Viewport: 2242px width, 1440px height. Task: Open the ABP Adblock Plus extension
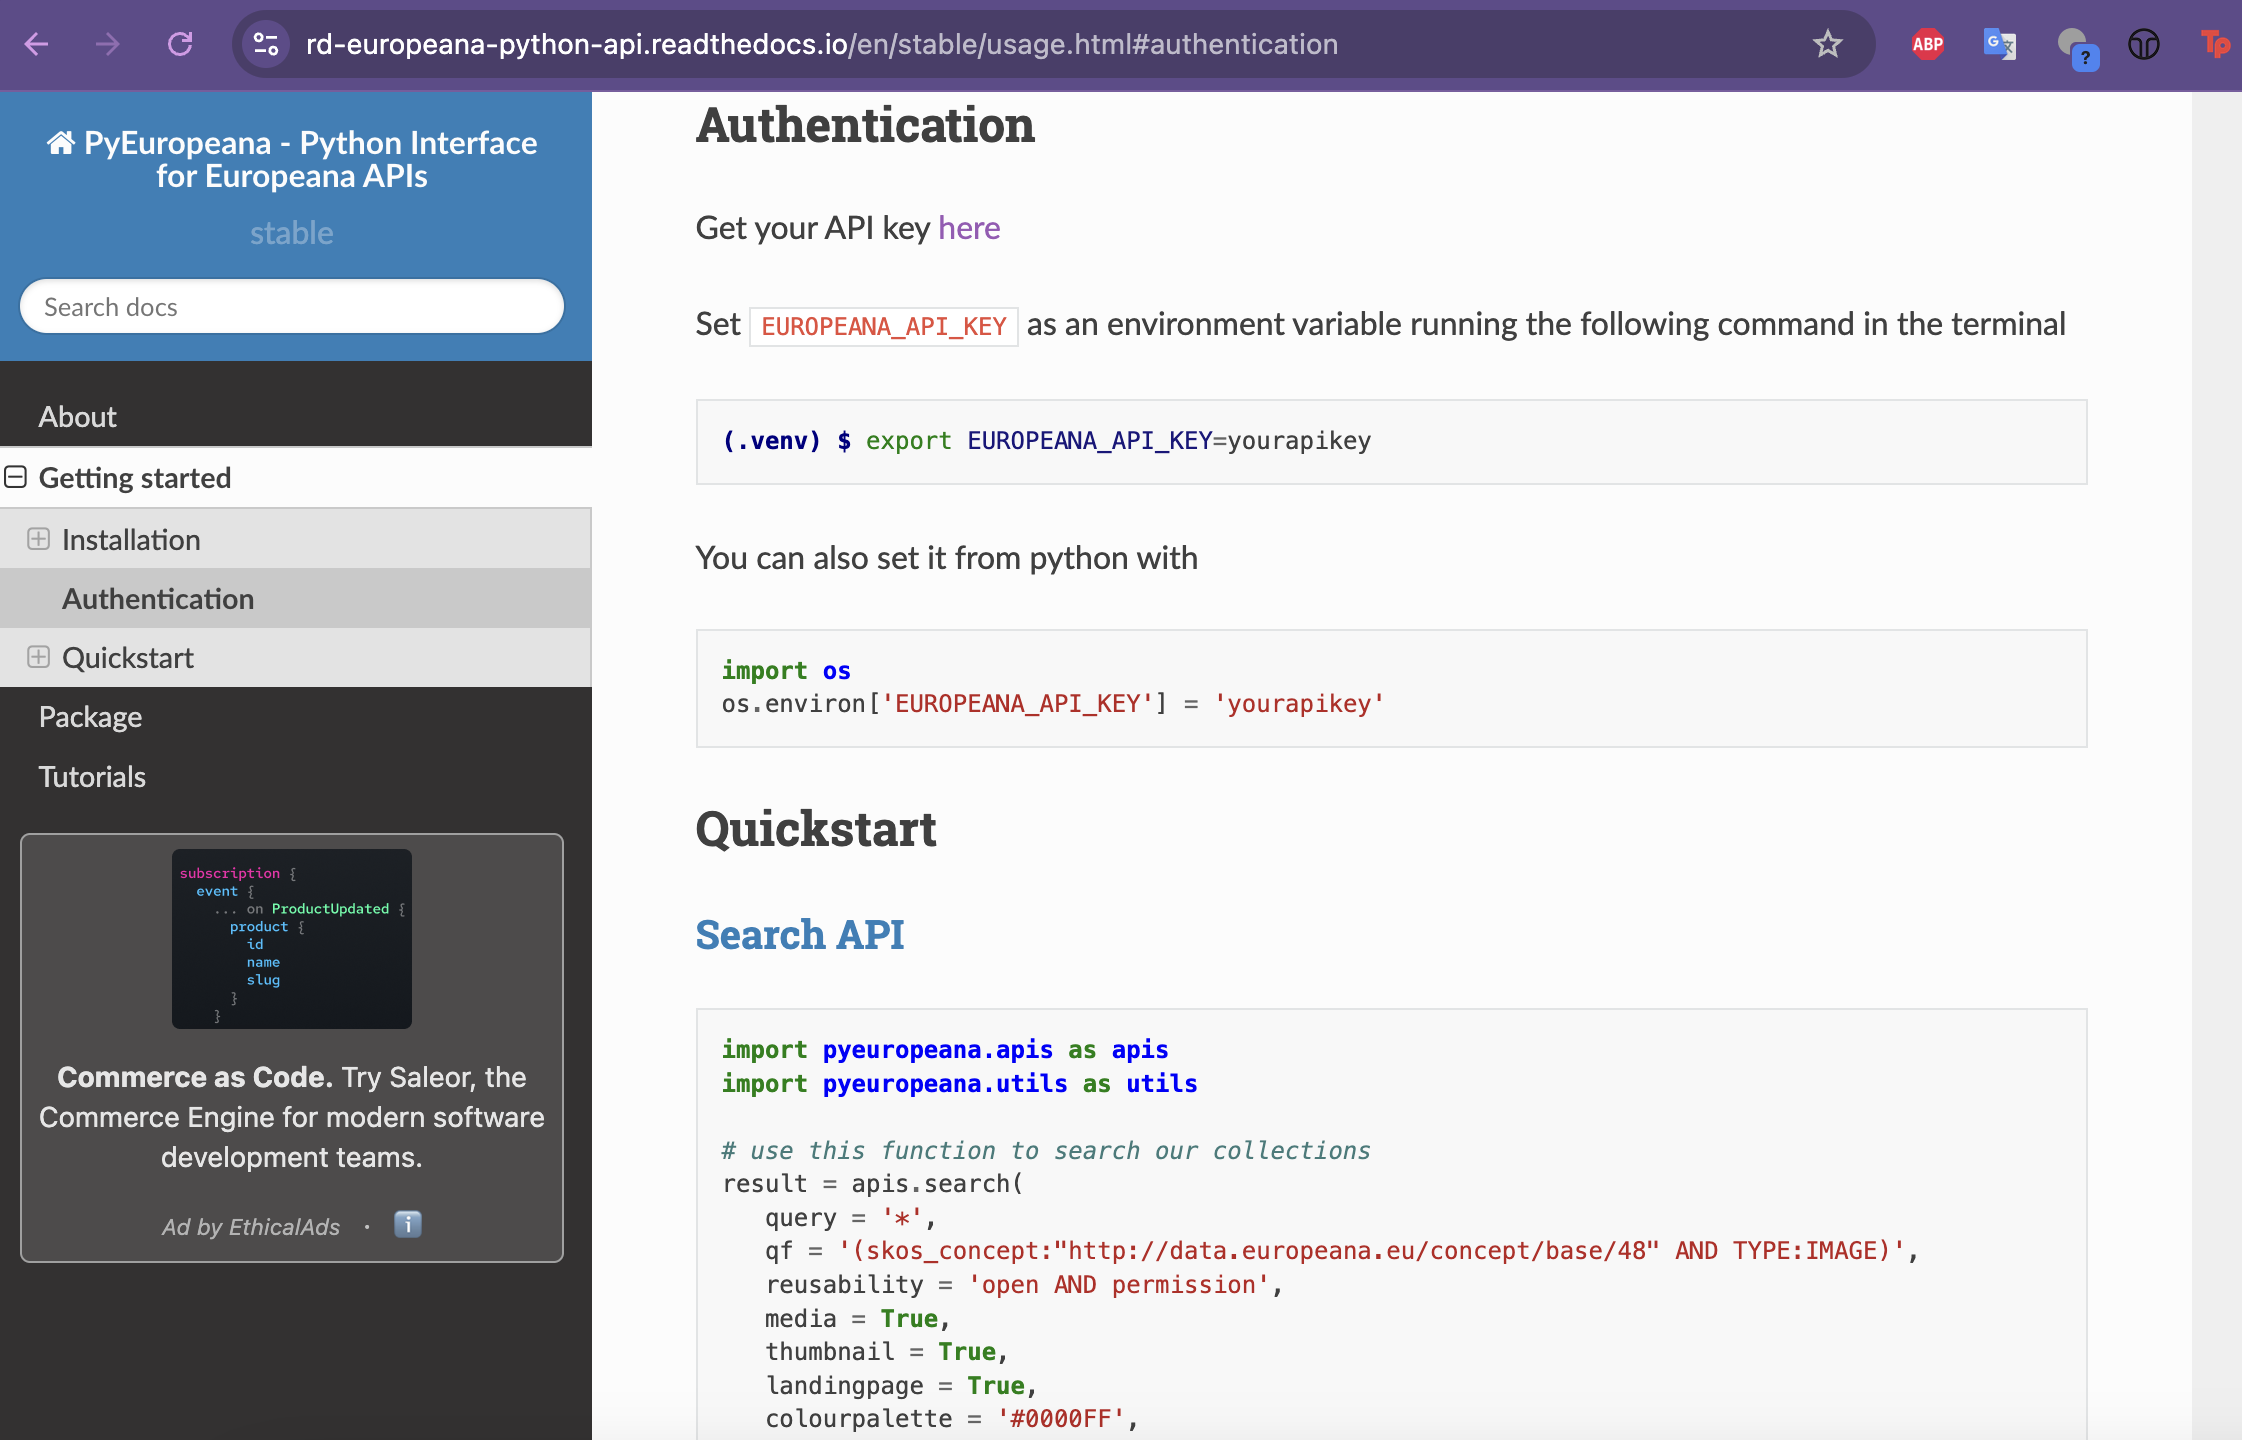tap(1927, 44)
